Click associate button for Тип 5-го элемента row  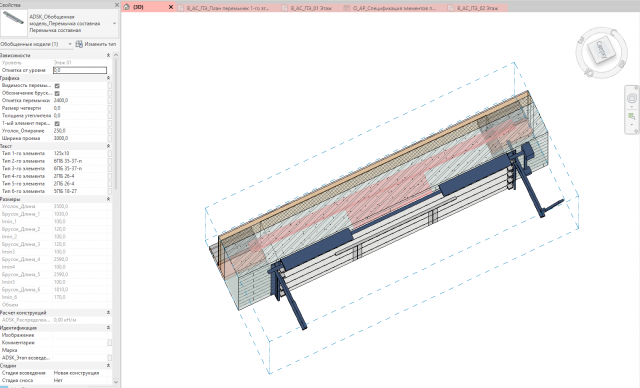point(109,184)
